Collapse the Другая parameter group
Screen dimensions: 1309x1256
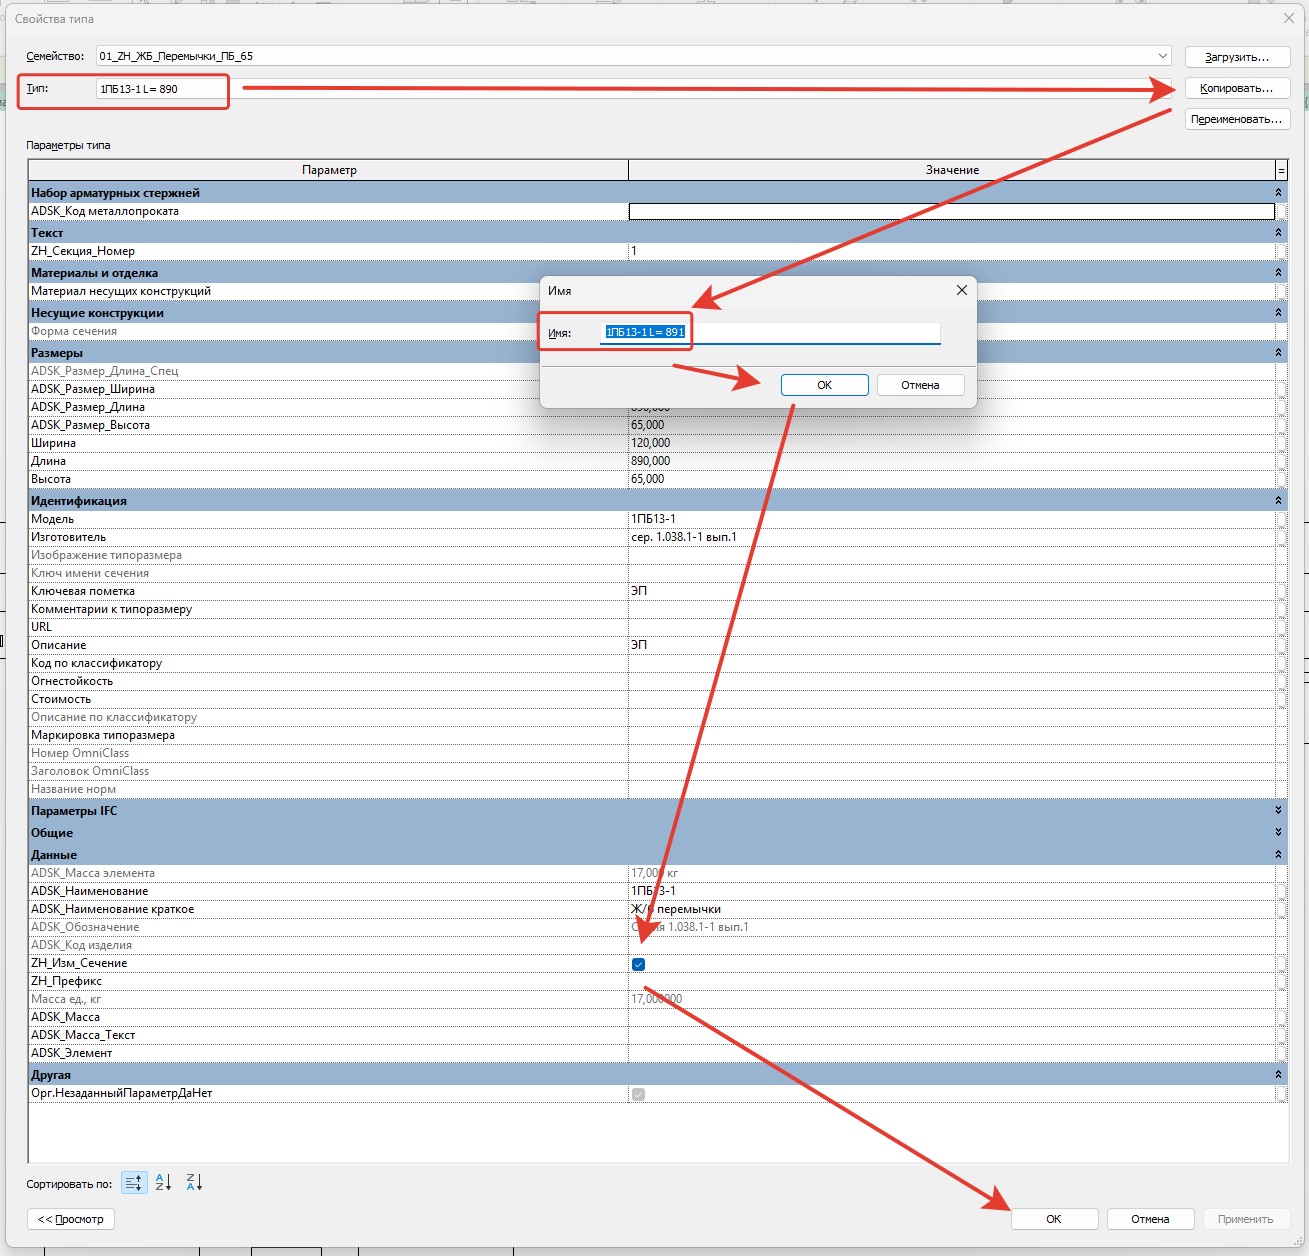click(1278, 1075)
